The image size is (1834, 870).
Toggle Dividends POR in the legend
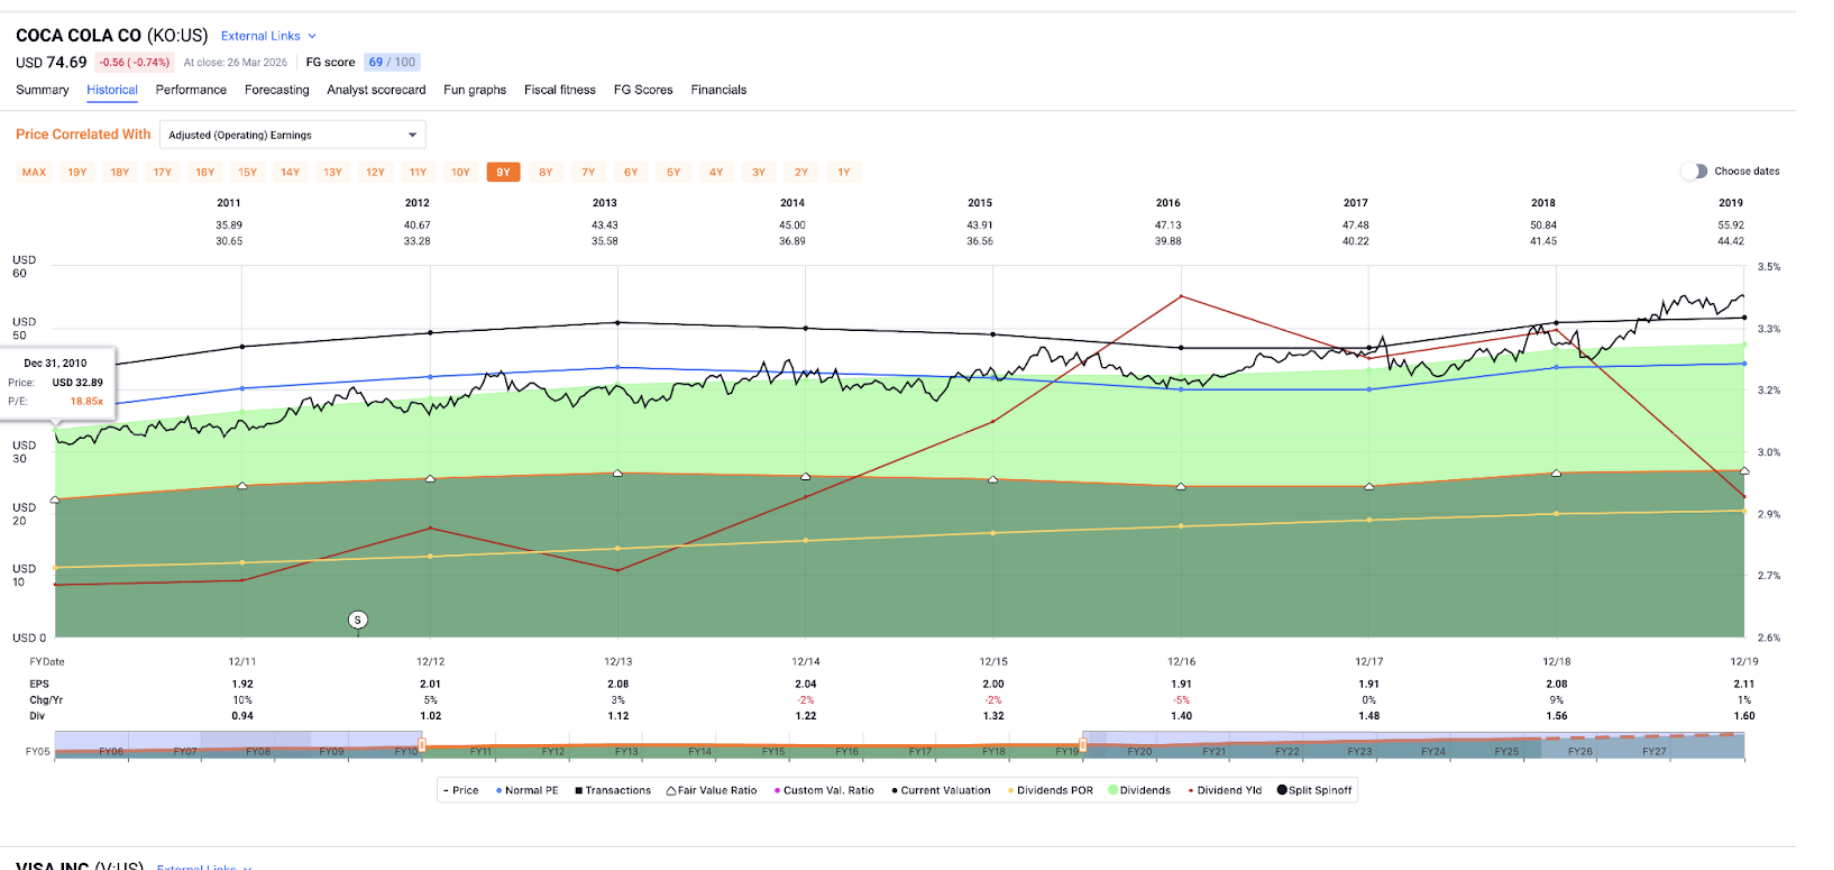(1050, 790)
